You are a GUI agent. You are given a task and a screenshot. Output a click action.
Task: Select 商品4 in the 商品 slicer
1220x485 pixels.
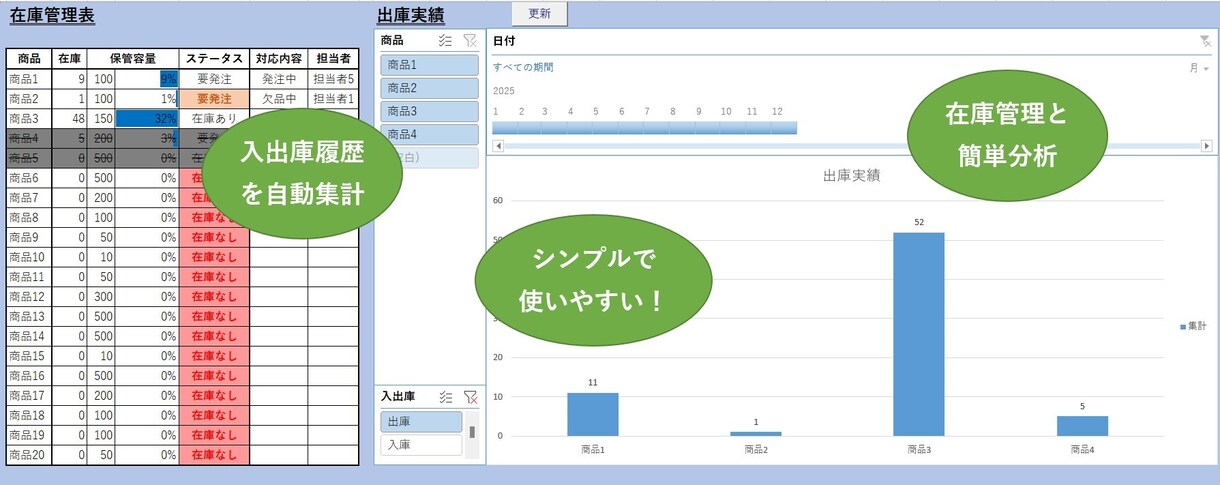(x=430, y=134)
